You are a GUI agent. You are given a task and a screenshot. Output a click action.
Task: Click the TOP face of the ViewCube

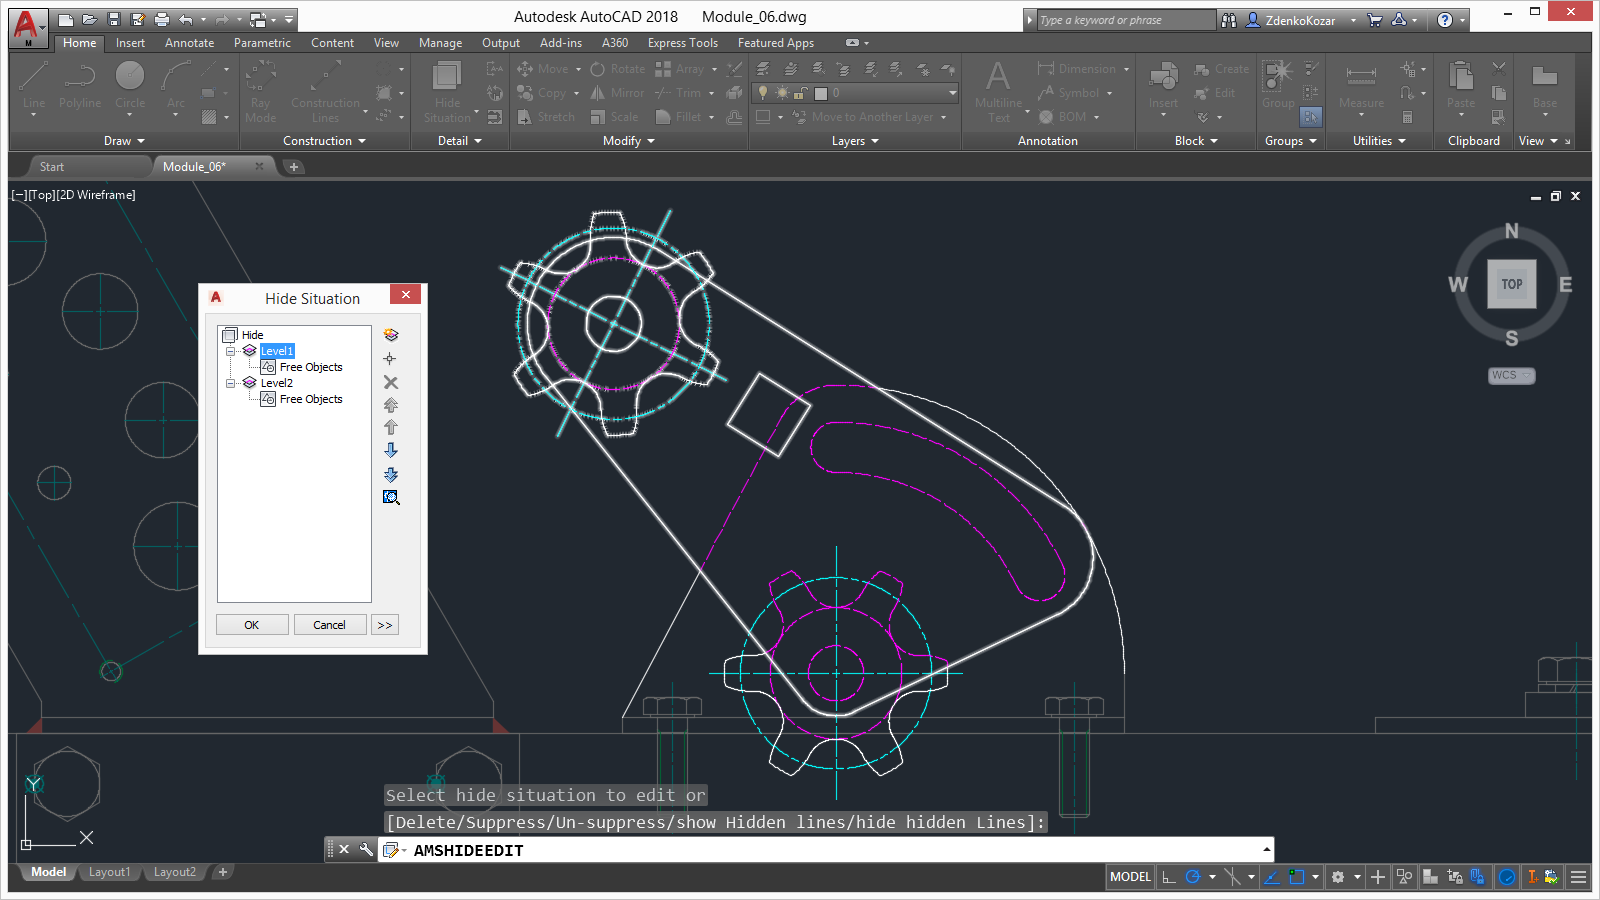(x=1511, y=284)
